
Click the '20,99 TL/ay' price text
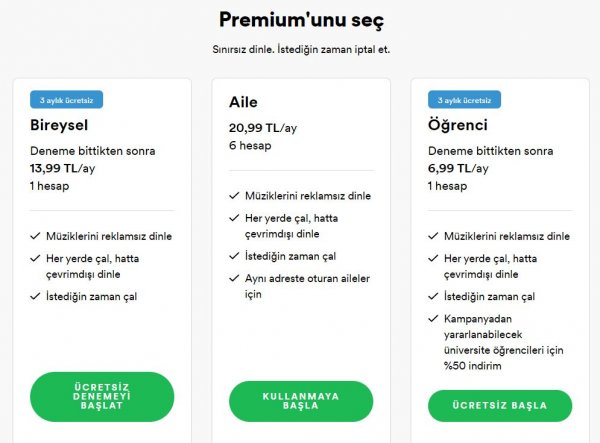[x=260, y=128]
